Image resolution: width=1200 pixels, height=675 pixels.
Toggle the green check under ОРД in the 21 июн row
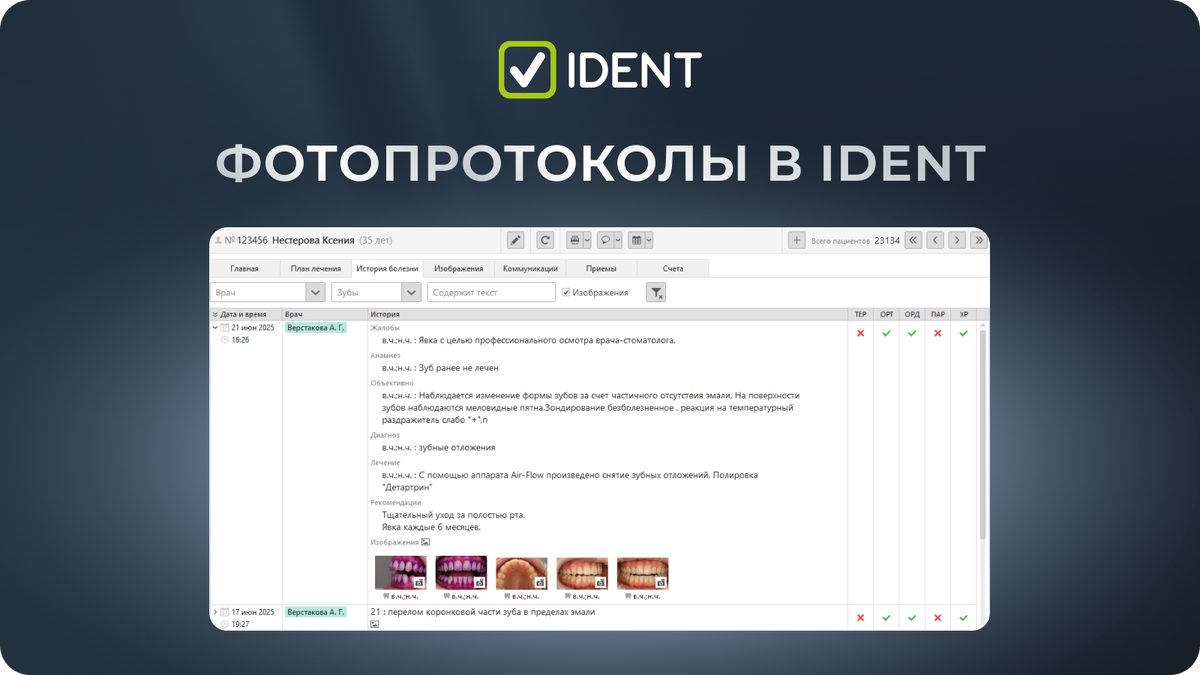click(x=912, y=333)
